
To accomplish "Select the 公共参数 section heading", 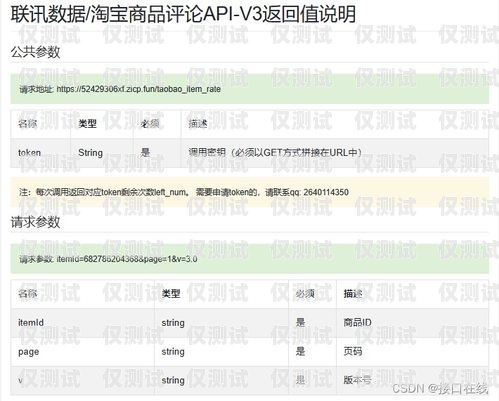I will (x=35, y=52).
